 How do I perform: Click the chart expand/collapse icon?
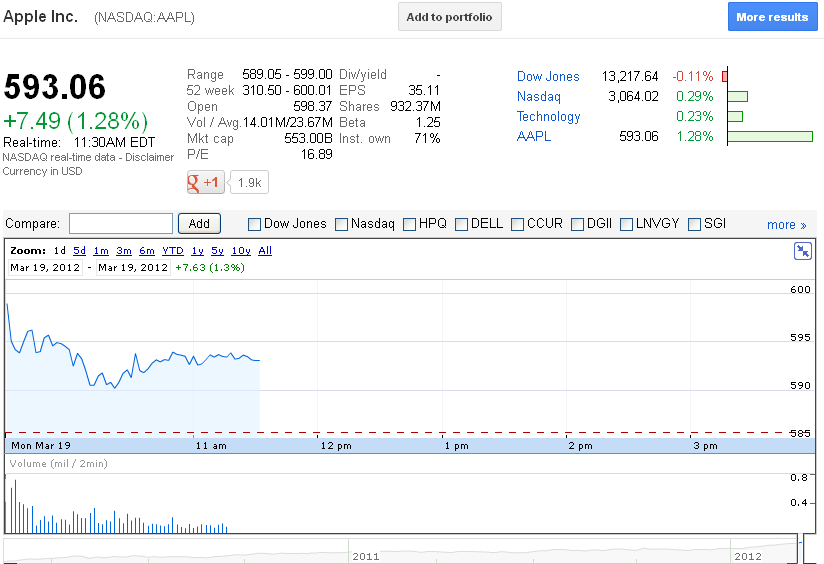802,251
